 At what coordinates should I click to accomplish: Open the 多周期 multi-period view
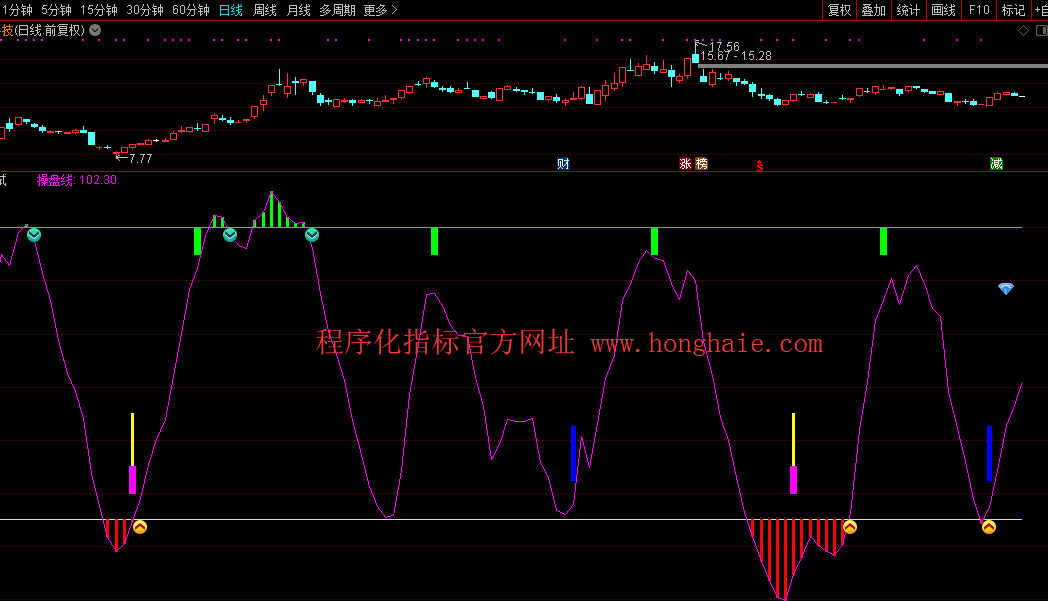(338, 10)
